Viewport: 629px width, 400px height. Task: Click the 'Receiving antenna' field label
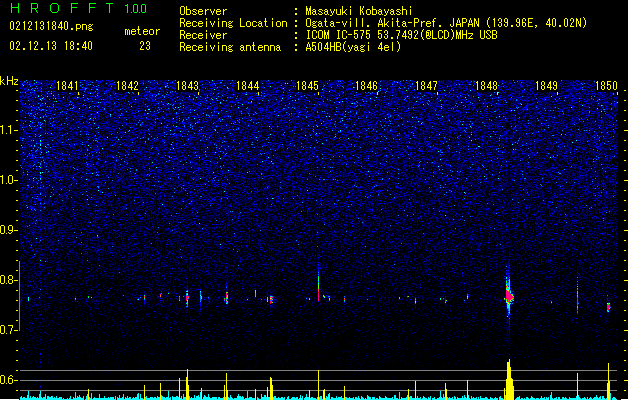[230, 47]
